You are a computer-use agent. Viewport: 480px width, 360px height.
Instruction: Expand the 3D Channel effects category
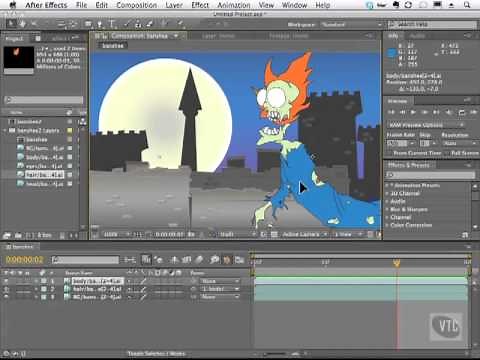(x=387, y=193)
